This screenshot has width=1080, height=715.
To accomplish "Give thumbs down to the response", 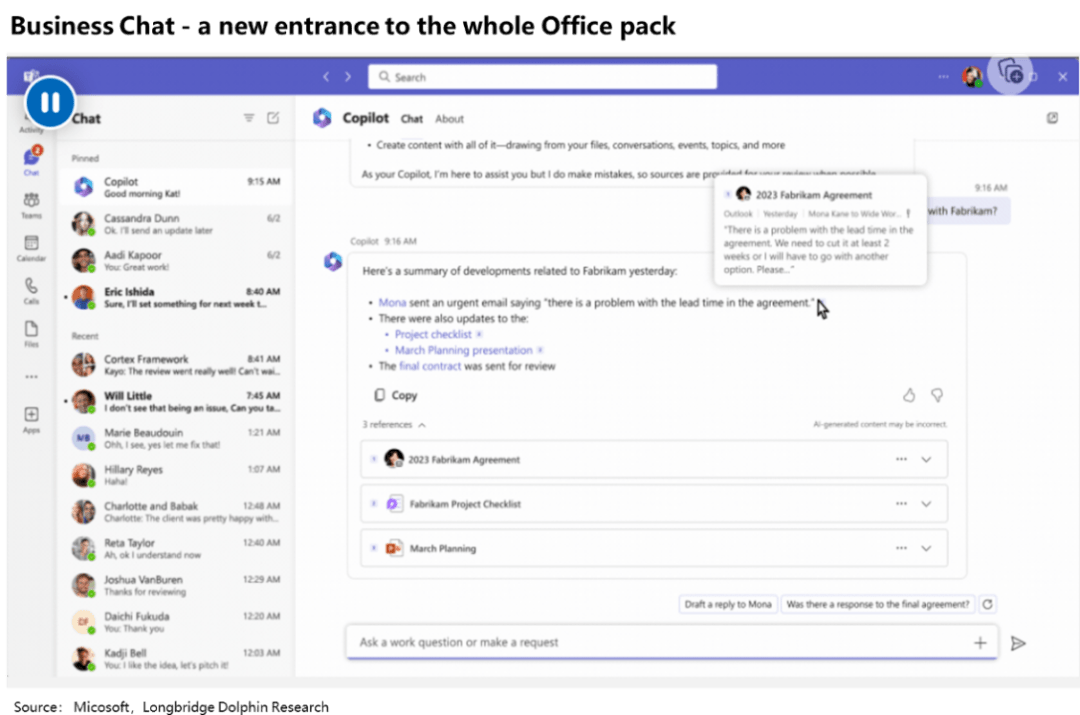I will [x=937, y=395].
